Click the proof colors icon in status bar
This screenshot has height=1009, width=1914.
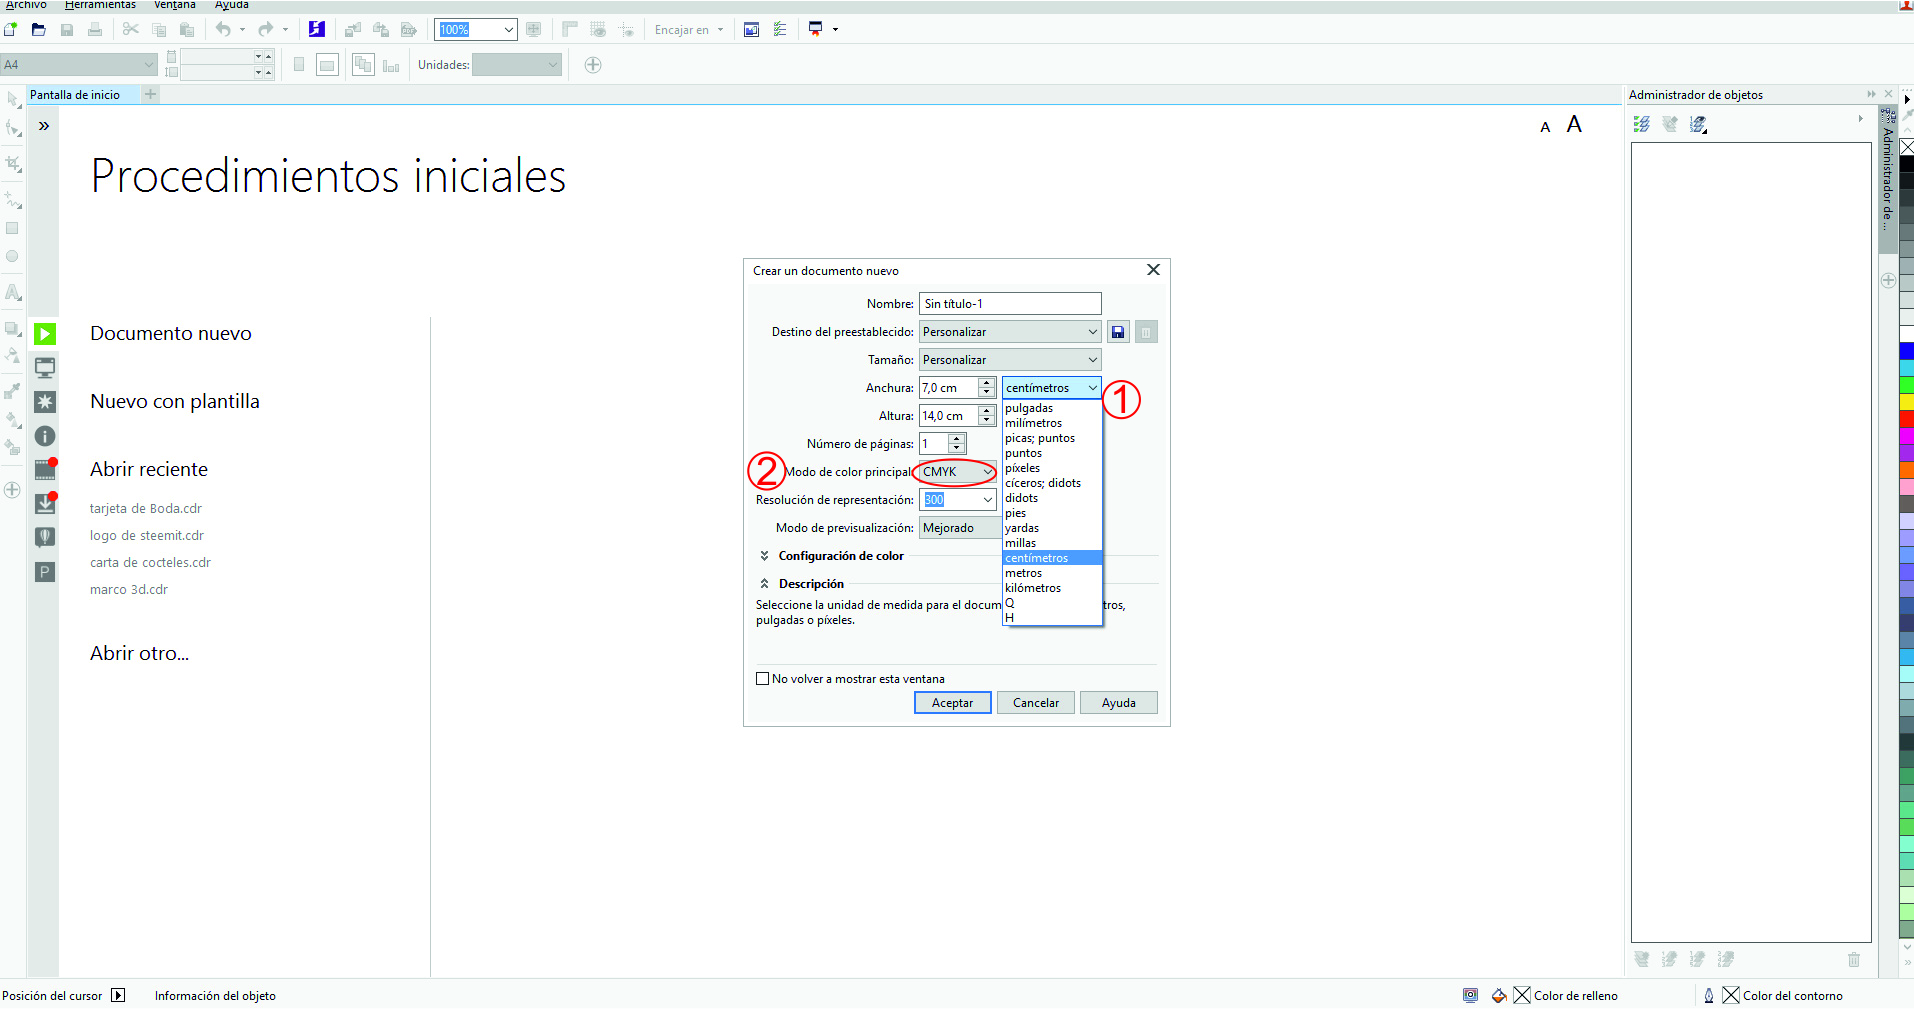[x=1470, y=995]
